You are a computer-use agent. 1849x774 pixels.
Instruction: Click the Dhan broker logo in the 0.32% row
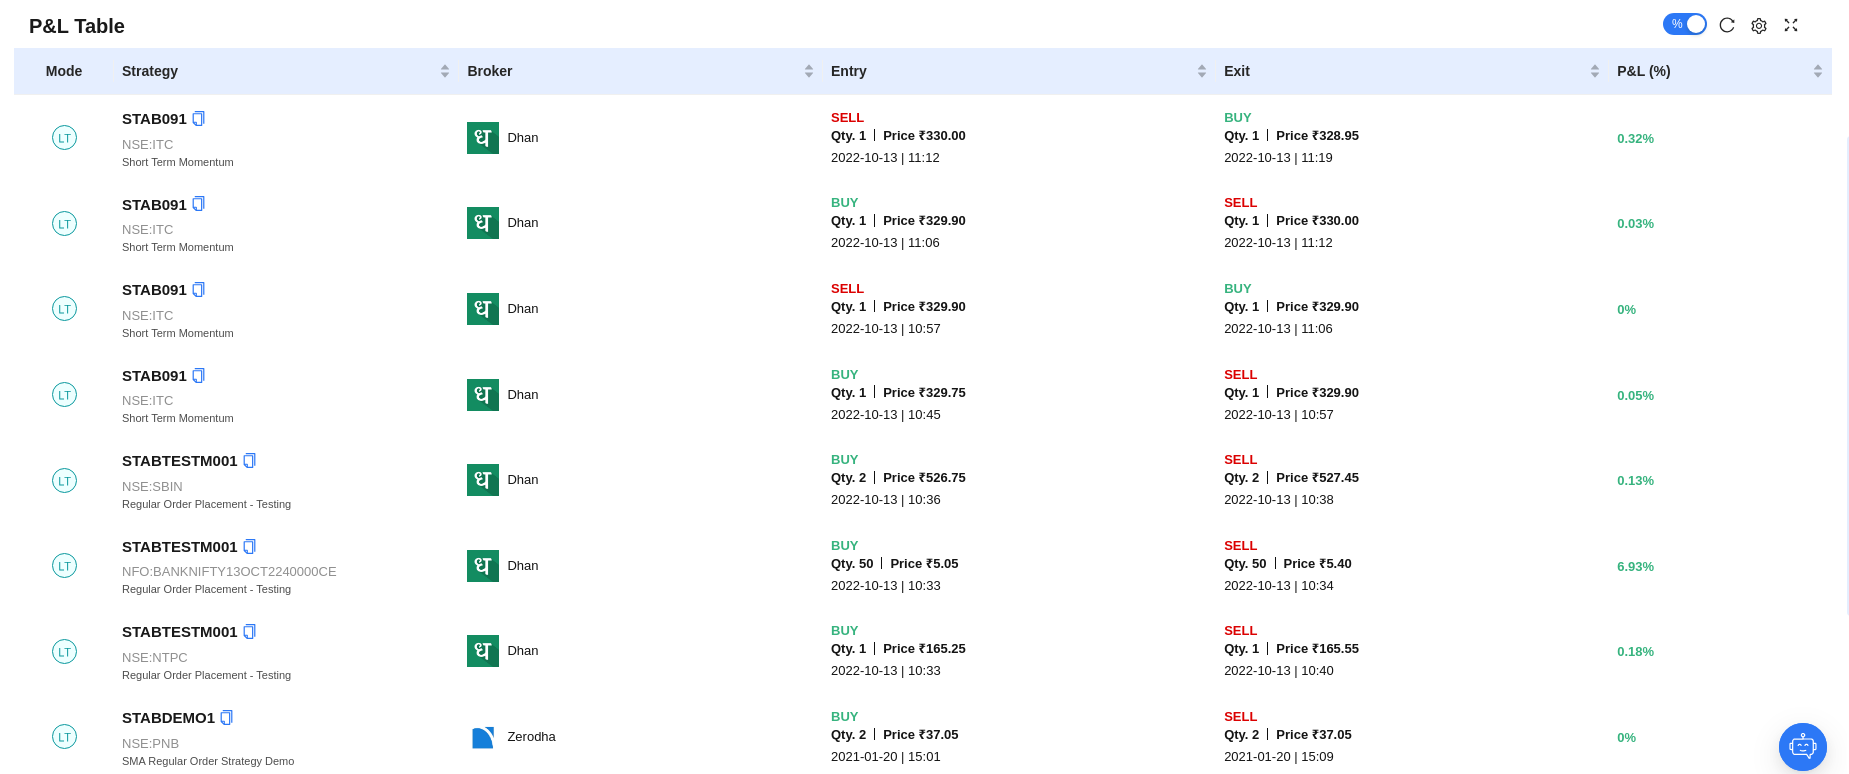[x=483, y=138]
